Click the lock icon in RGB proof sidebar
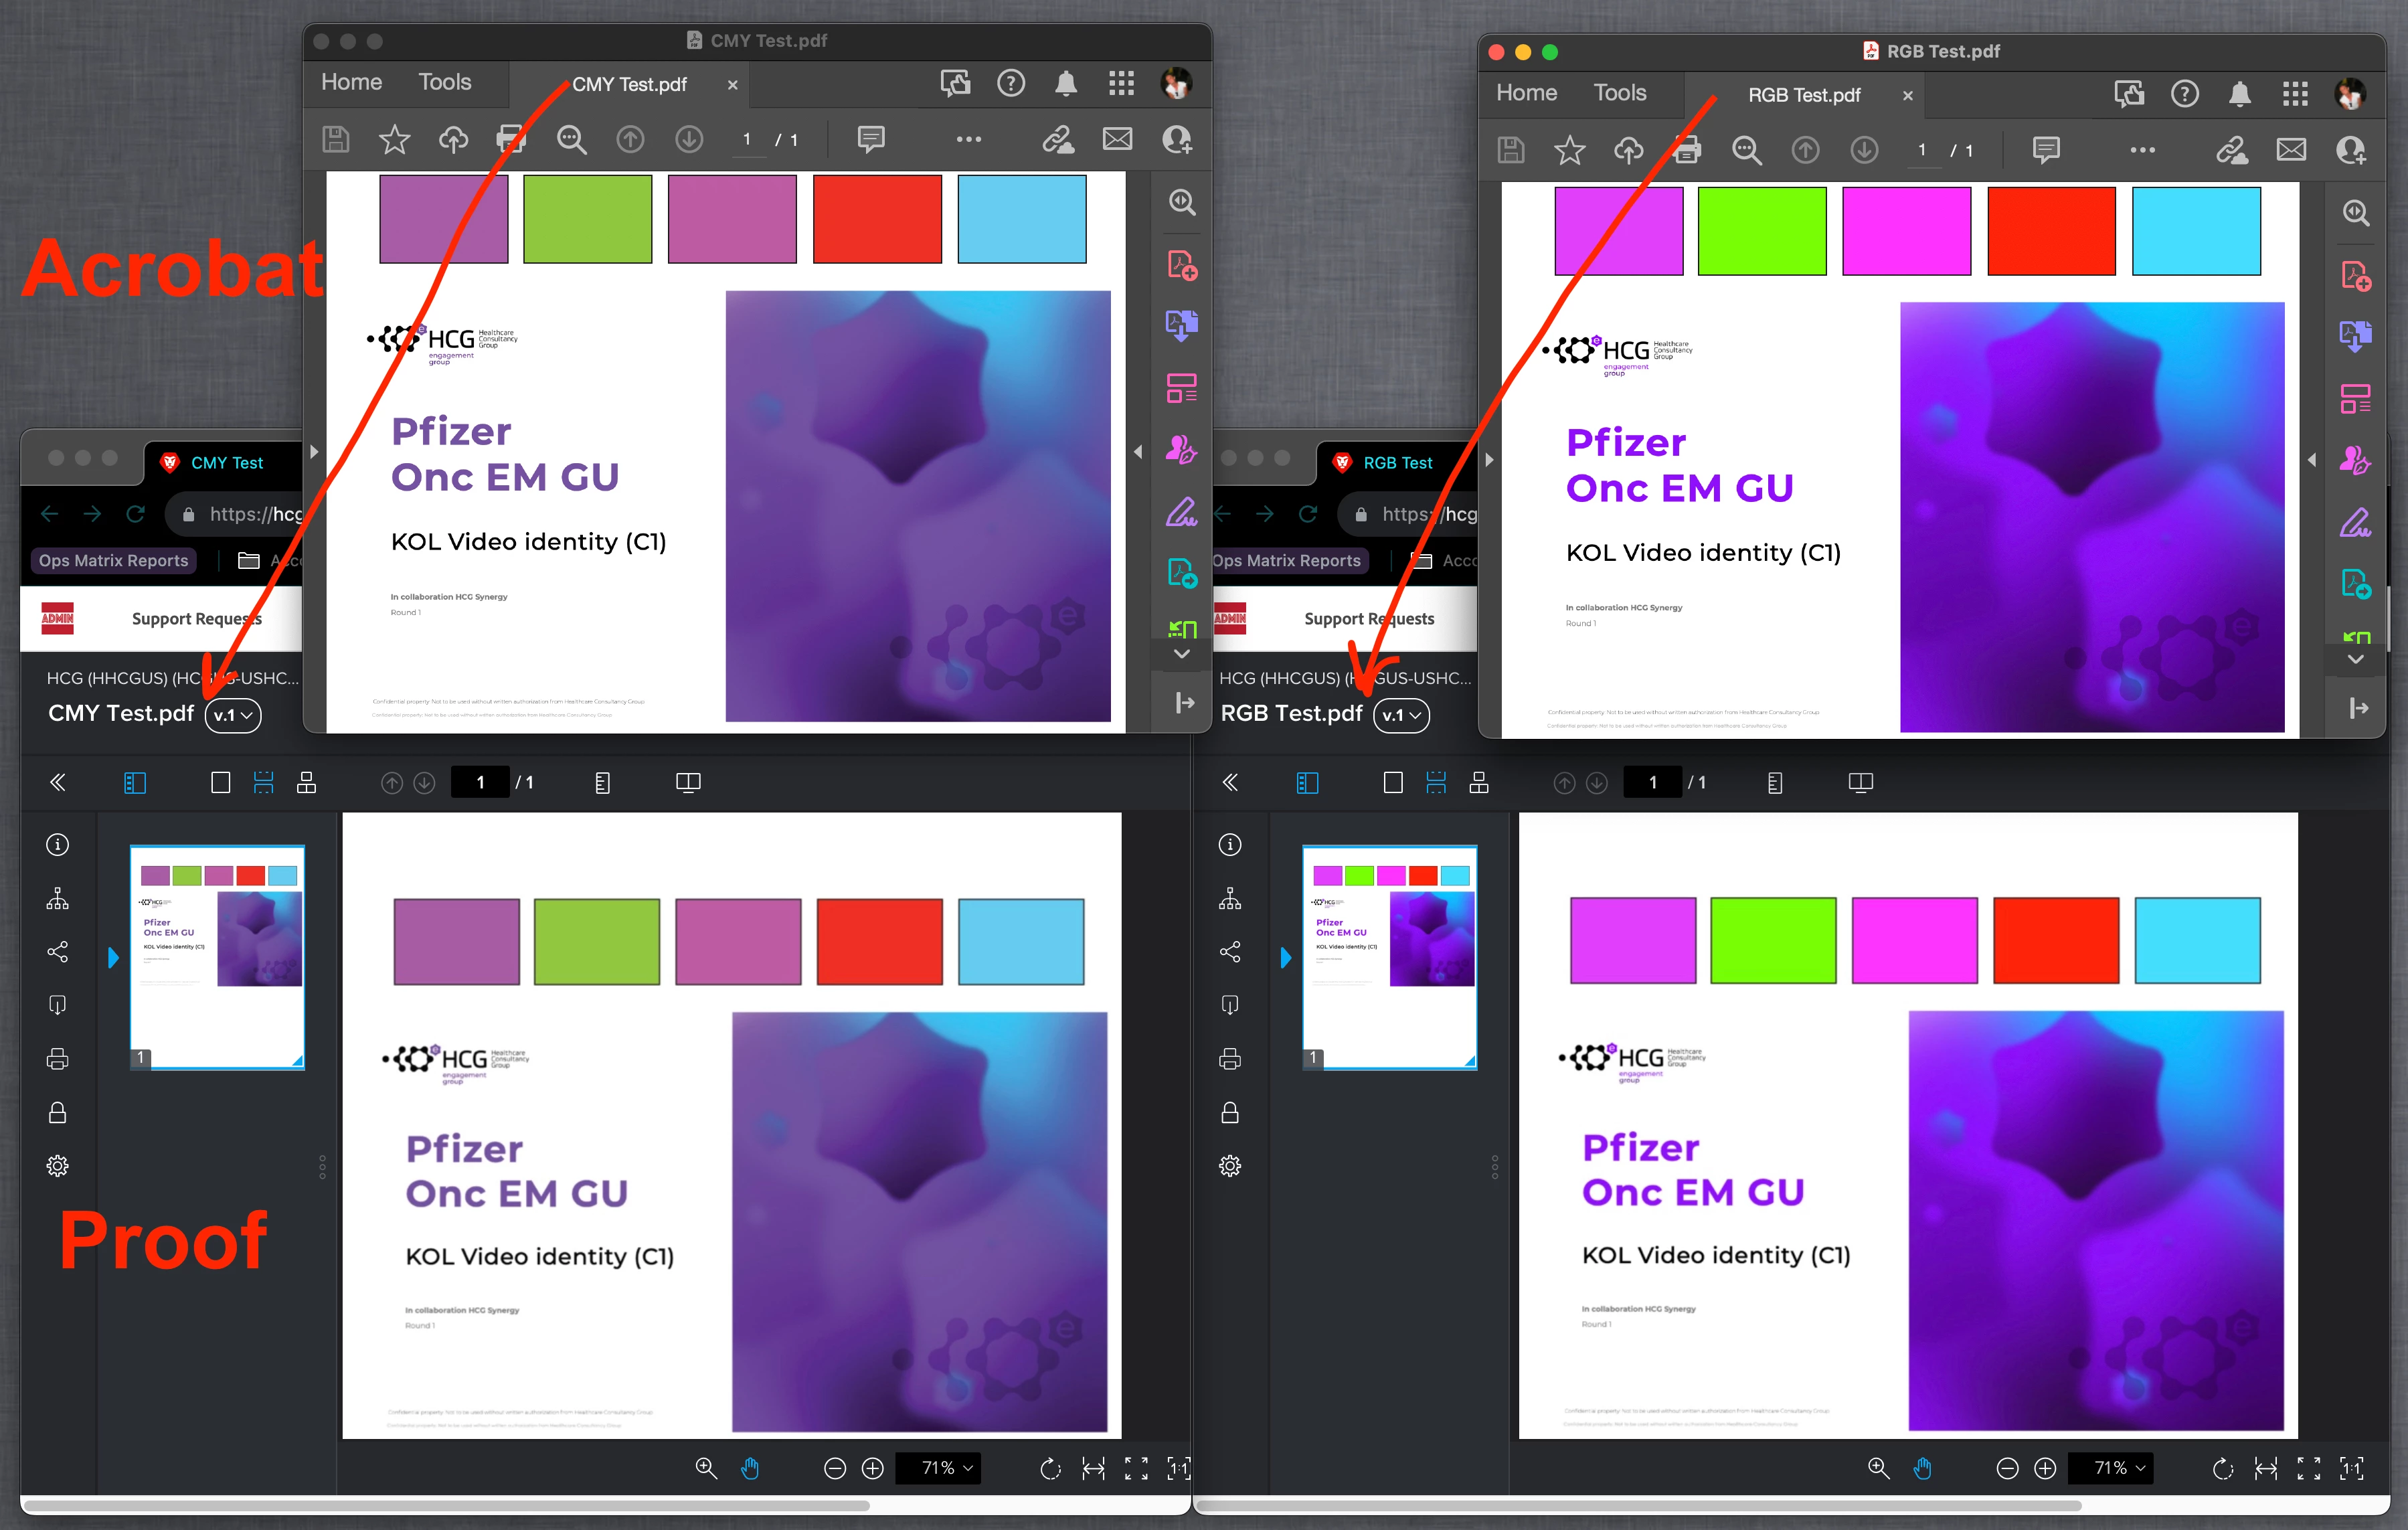 [x=1230, y=1113]
